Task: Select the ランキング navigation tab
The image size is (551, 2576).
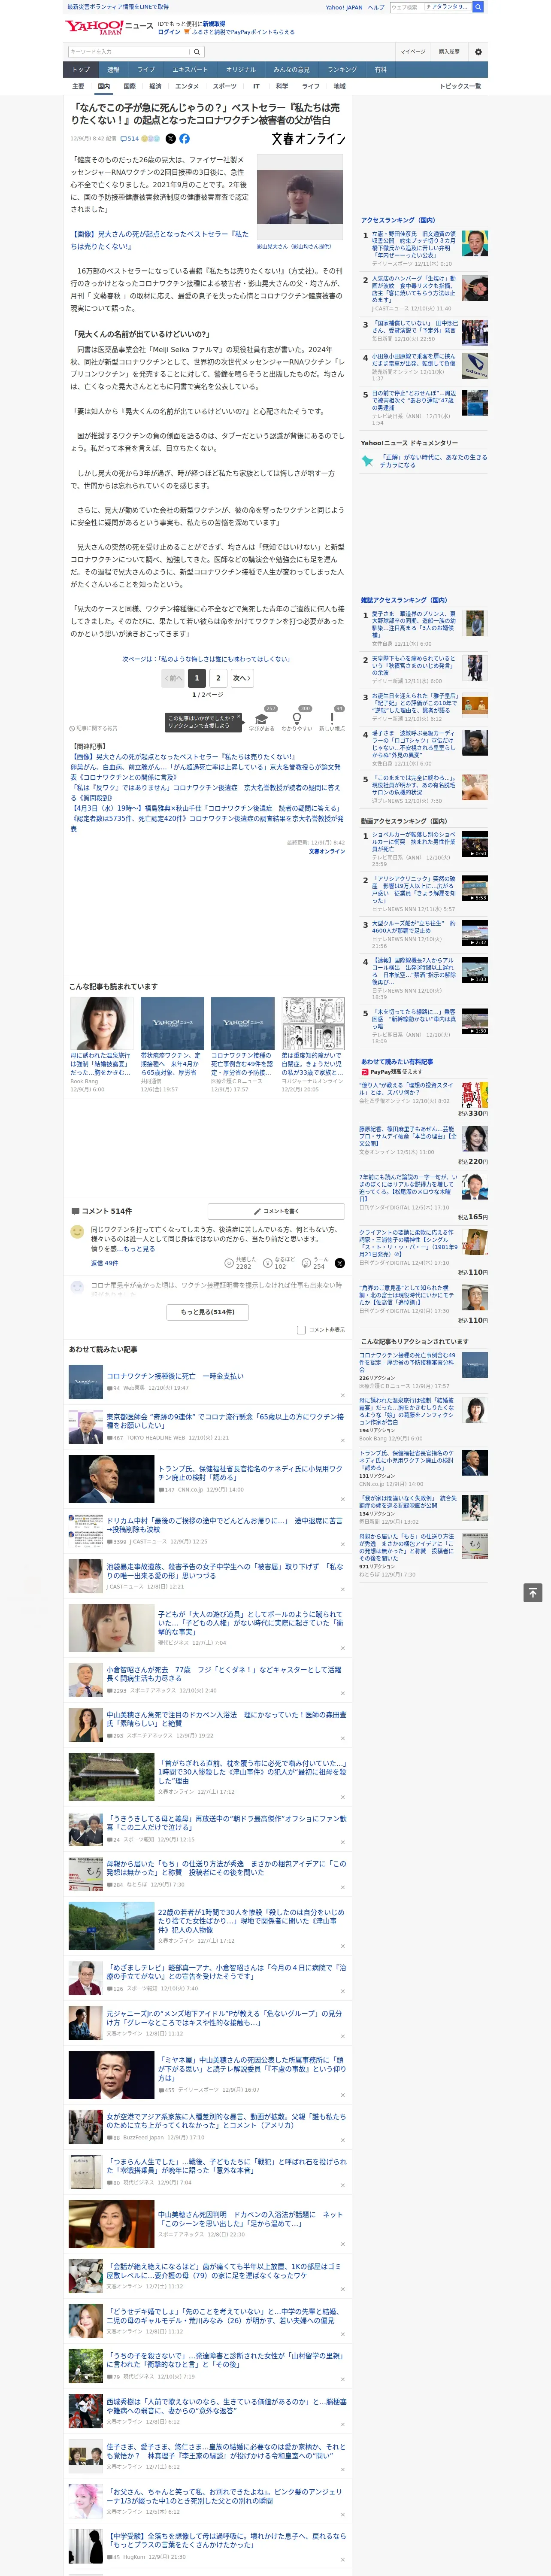Action: click(x=342, y=70)
